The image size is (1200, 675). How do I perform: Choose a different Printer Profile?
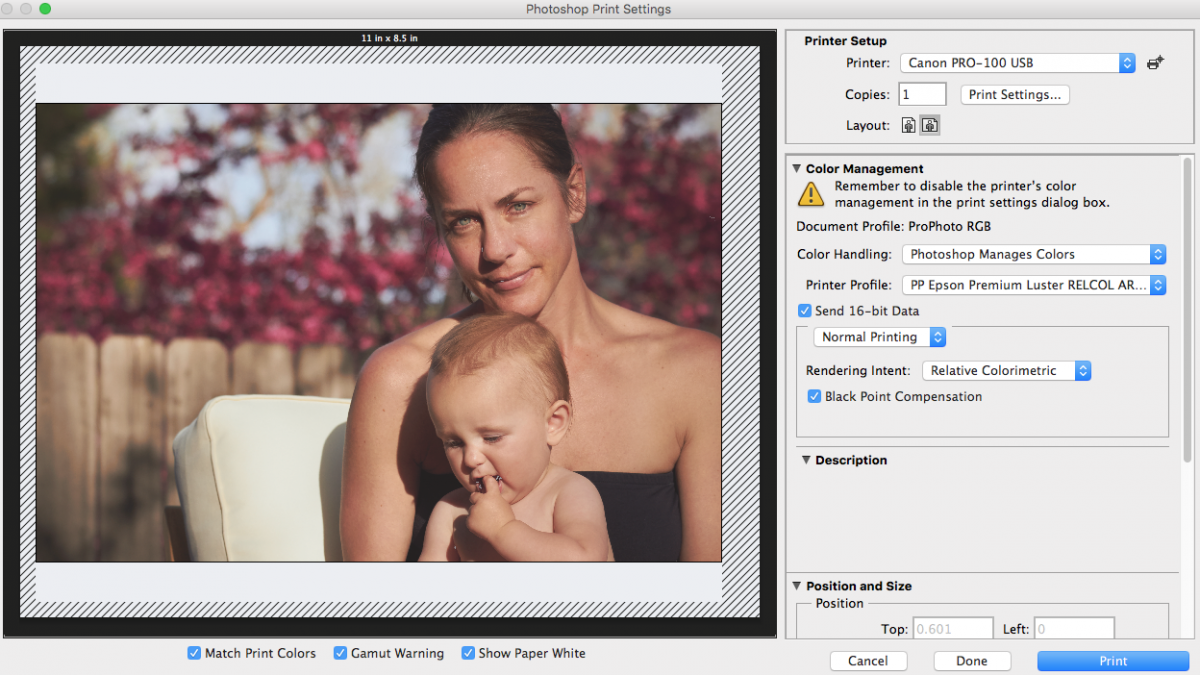pos(1033,286)
